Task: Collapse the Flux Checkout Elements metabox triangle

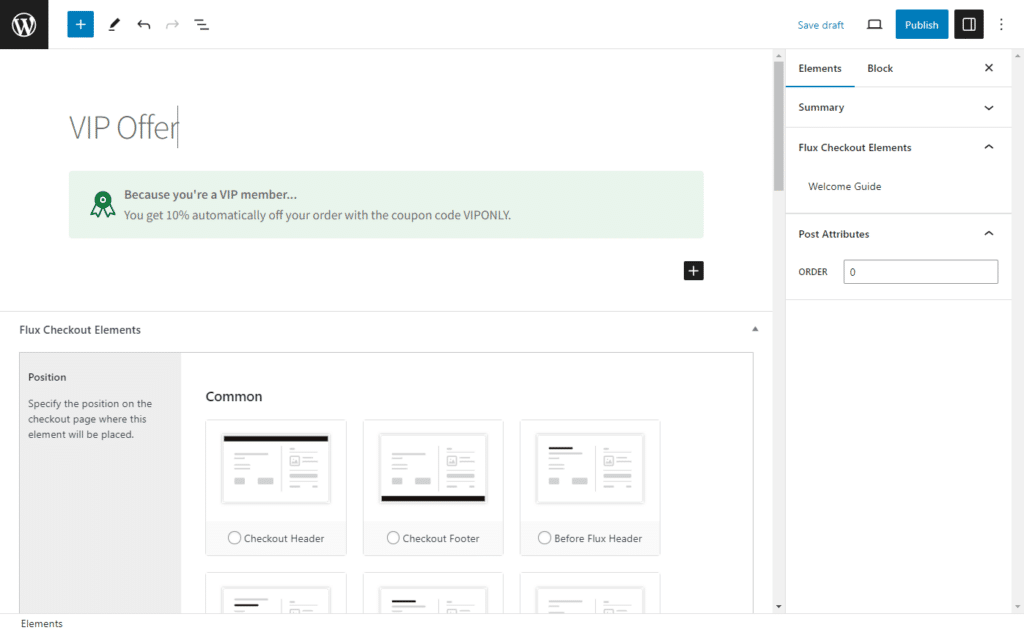Action: pyautogui.click(x=755, y=329)
